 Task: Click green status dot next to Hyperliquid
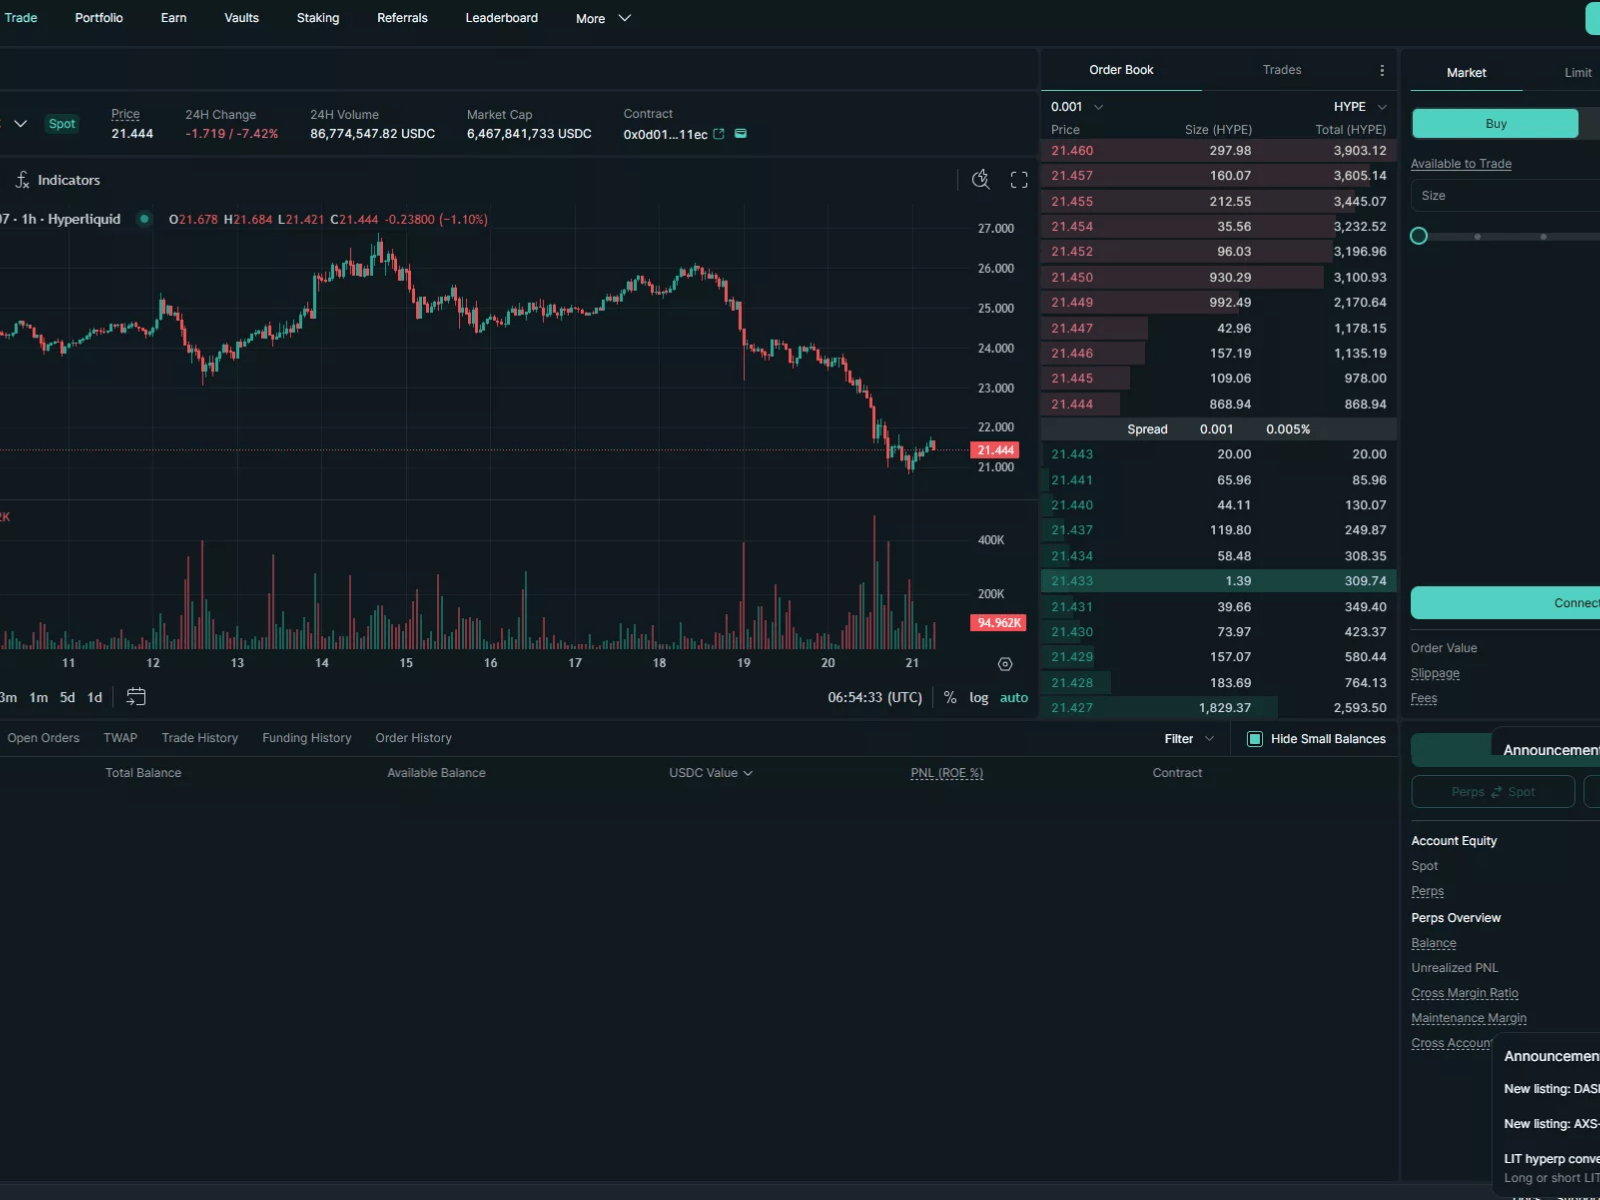coord(145,219)
